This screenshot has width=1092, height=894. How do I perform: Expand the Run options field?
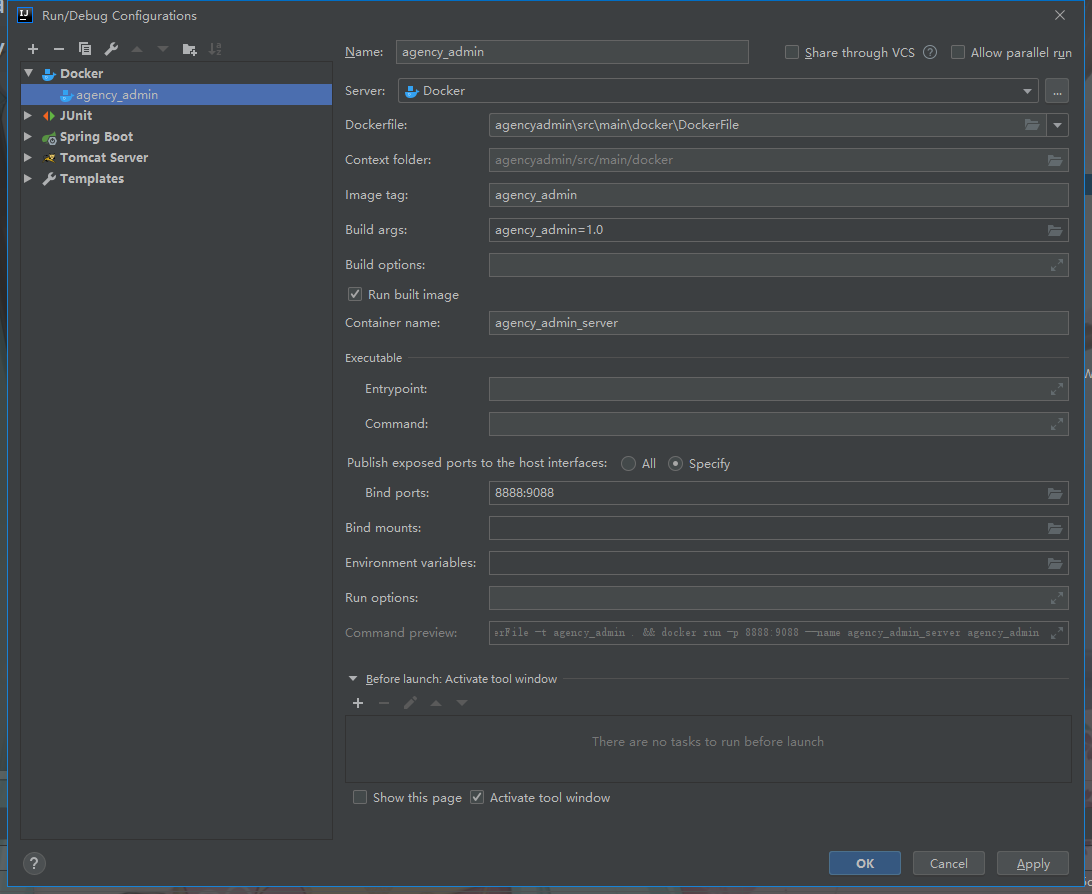1056,597
